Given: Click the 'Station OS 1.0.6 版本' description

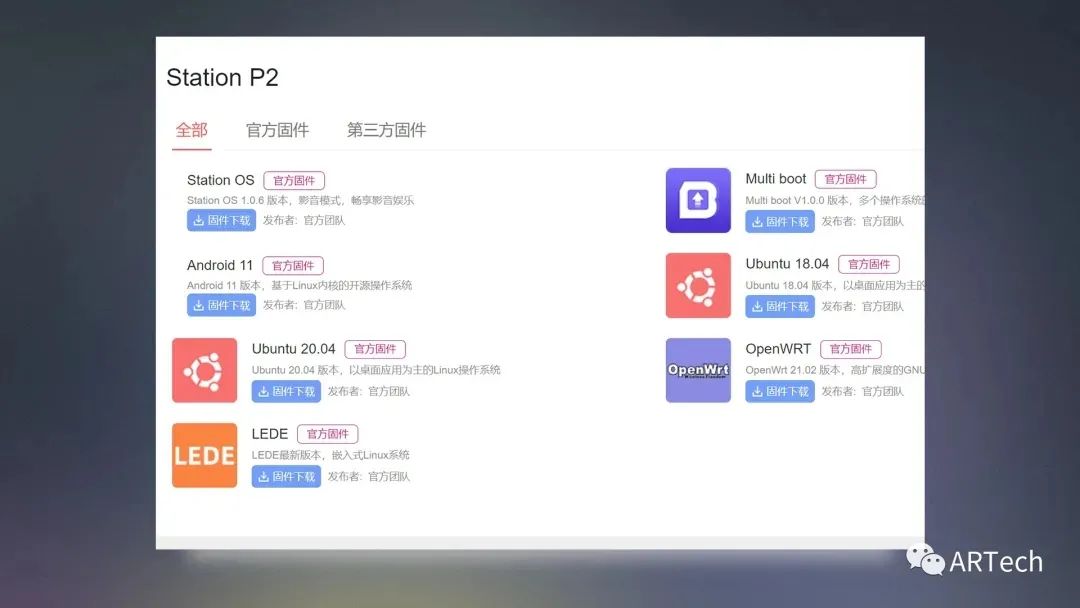Looking at the screenshot, I should [x=300, y=200].
